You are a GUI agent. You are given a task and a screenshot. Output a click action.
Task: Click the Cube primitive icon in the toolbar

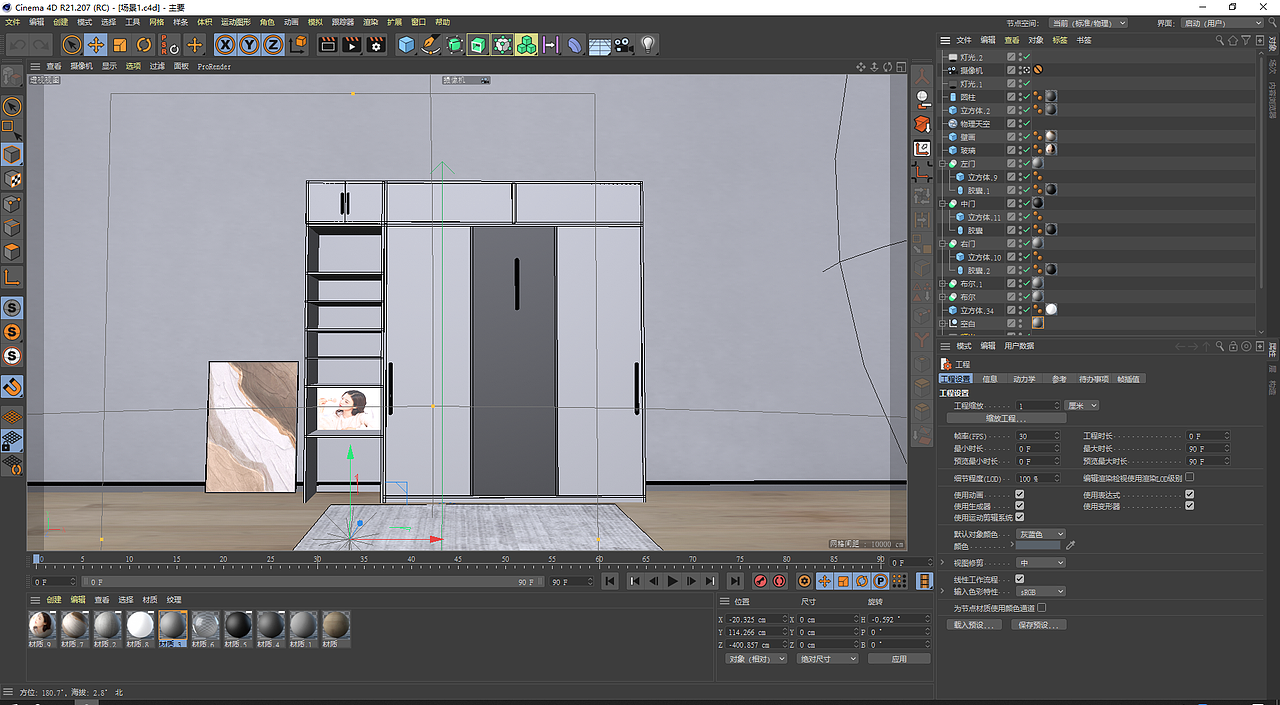[x=405, y=45]
